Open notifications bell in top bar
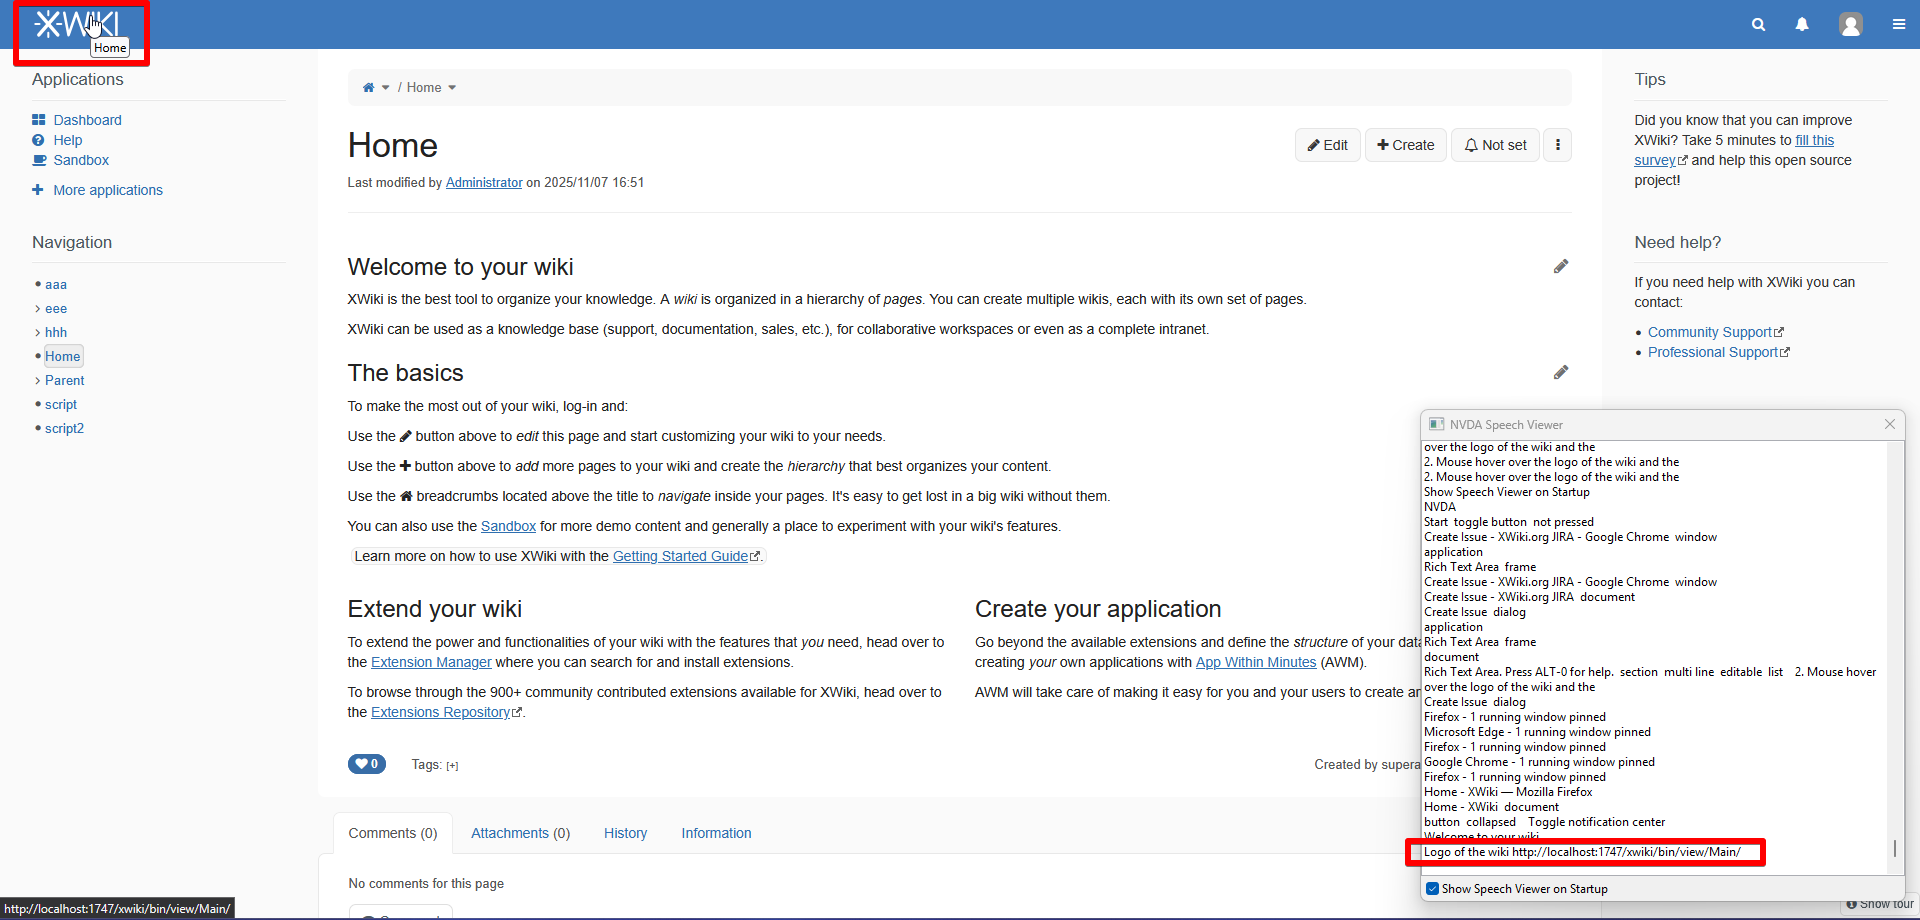Screen dimensions: 1920x920 point(1802,25)
